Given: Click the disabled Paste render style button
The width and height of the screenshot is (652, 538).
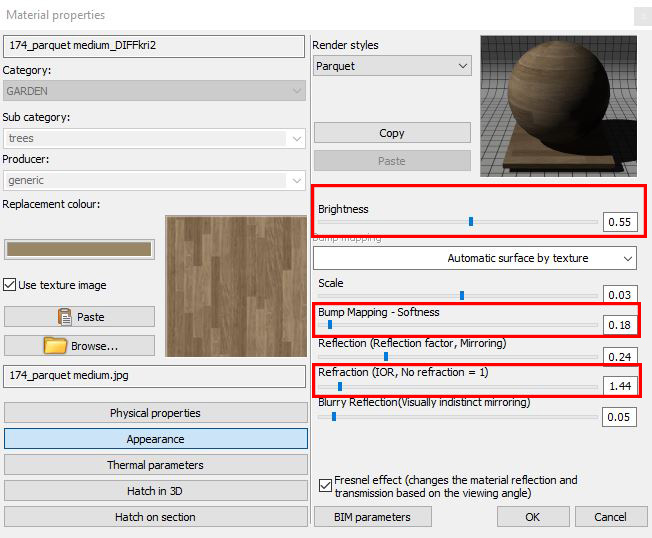Looking at the screenshot, I should 392,161.
